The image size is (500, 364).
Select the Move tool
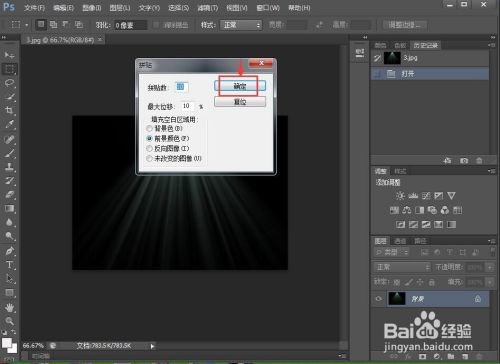pyautogui.click(x=9, y=55)
